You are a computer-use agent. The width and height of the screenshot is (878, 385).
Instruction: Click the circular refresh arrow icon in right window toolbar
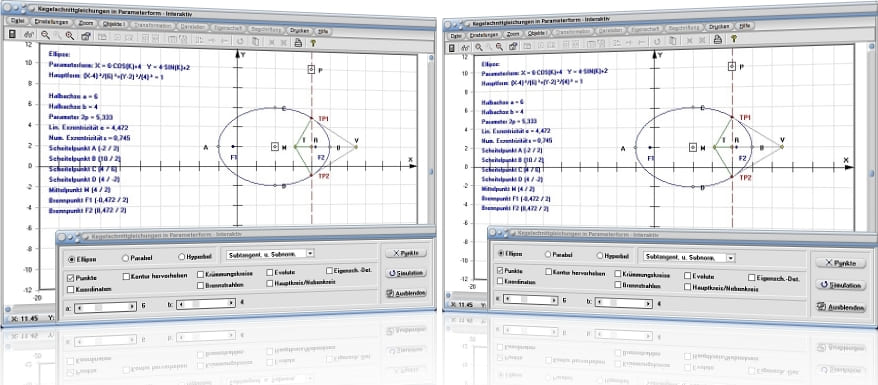(x=657, y=41)
